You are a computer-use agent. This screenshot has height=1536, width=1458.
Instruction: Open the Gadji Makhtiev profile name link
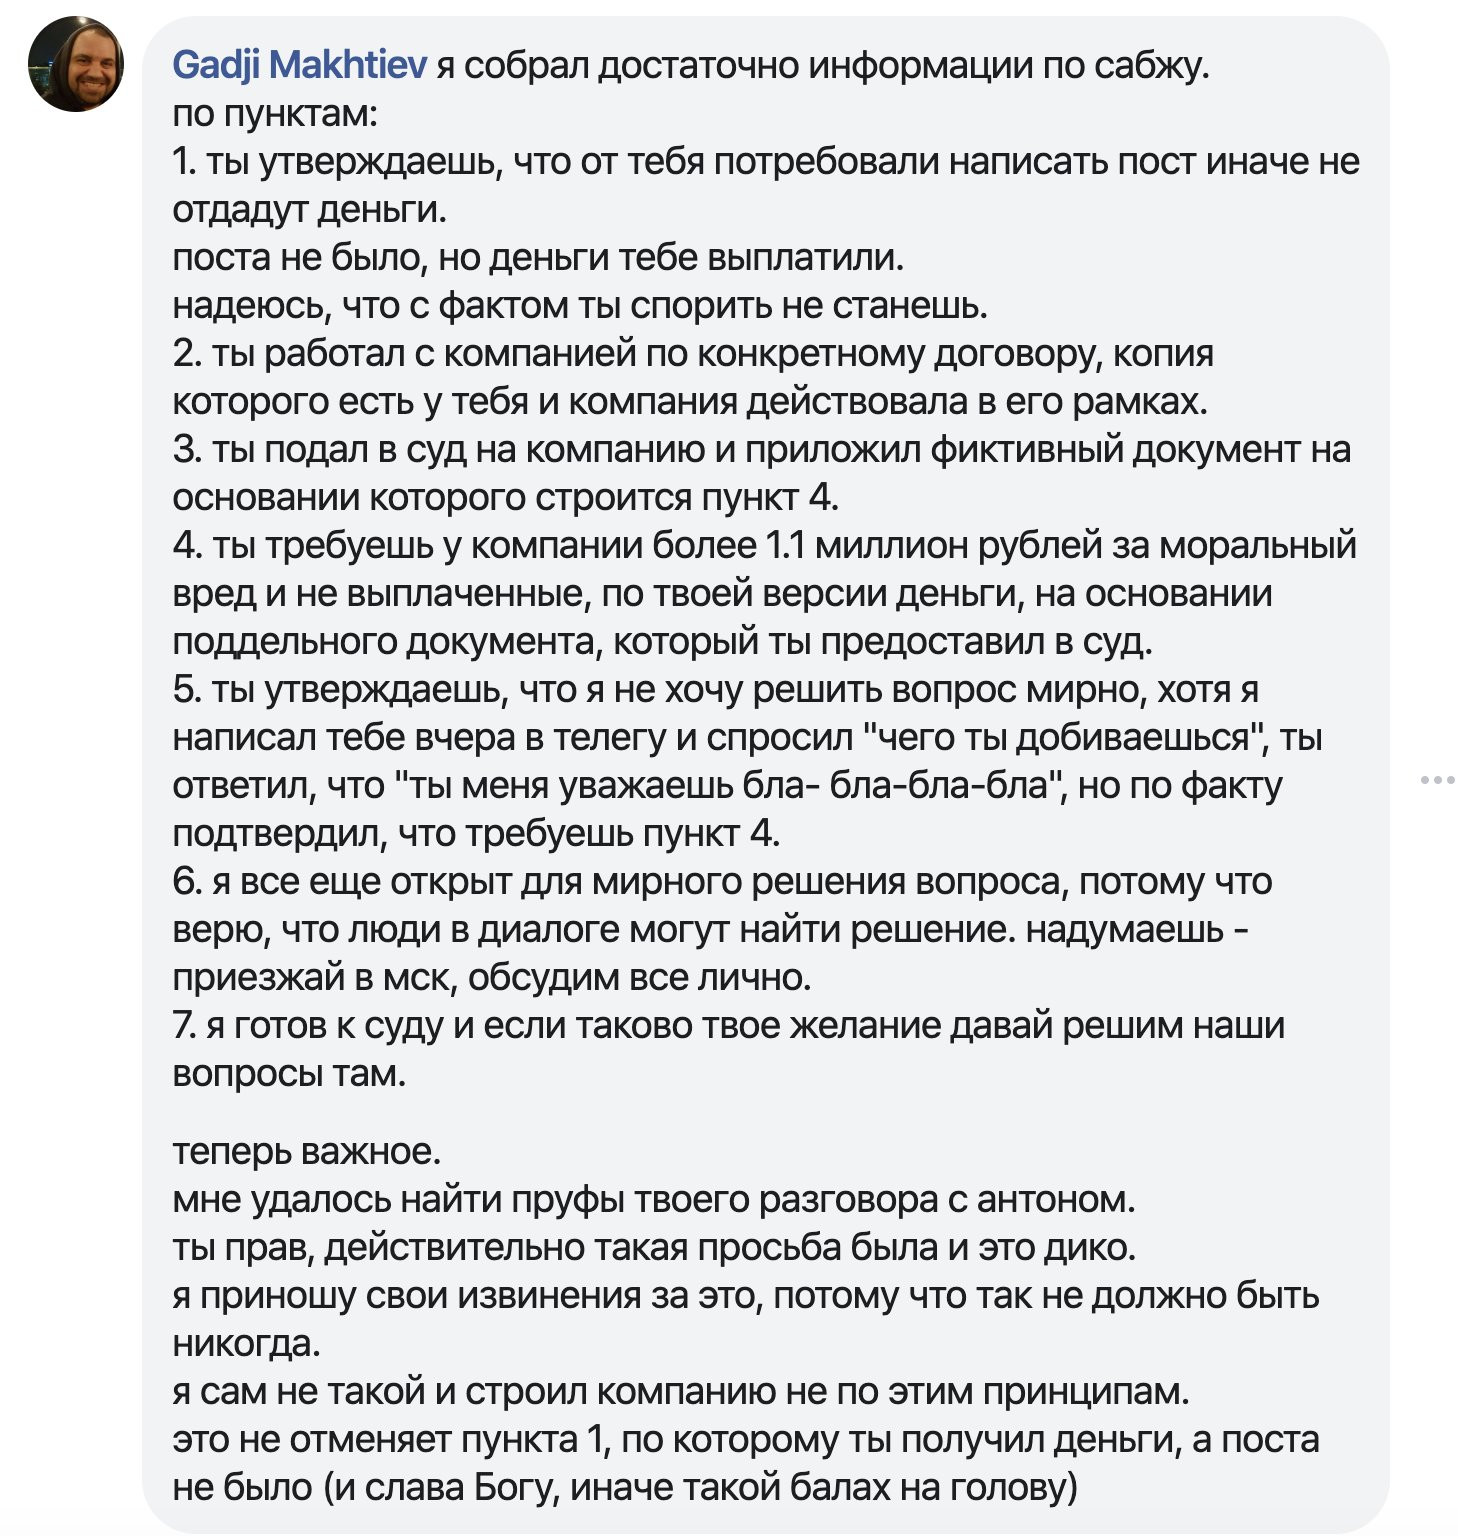point(300,65)
